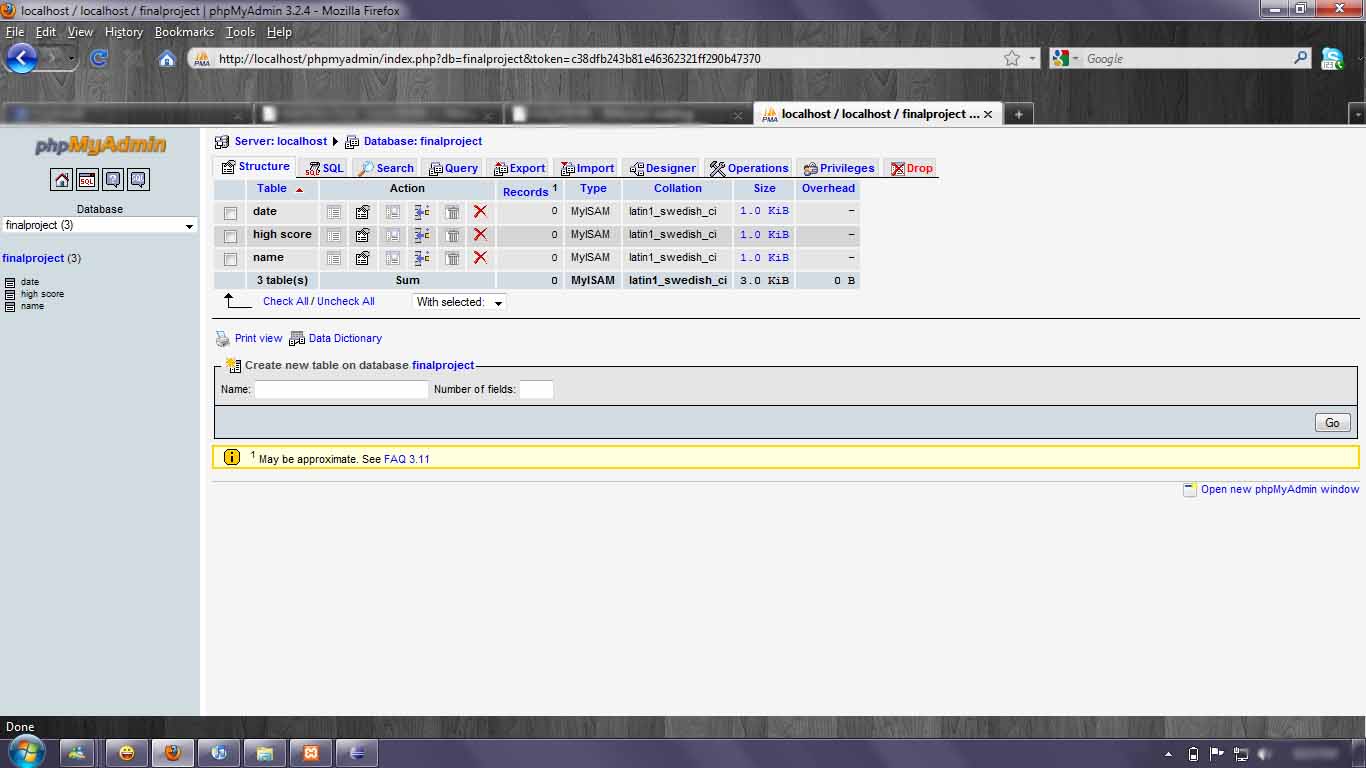Browse icon for high score table
Image resolution: width=1366 pixels, height=768 pixels.
point(334,235)
